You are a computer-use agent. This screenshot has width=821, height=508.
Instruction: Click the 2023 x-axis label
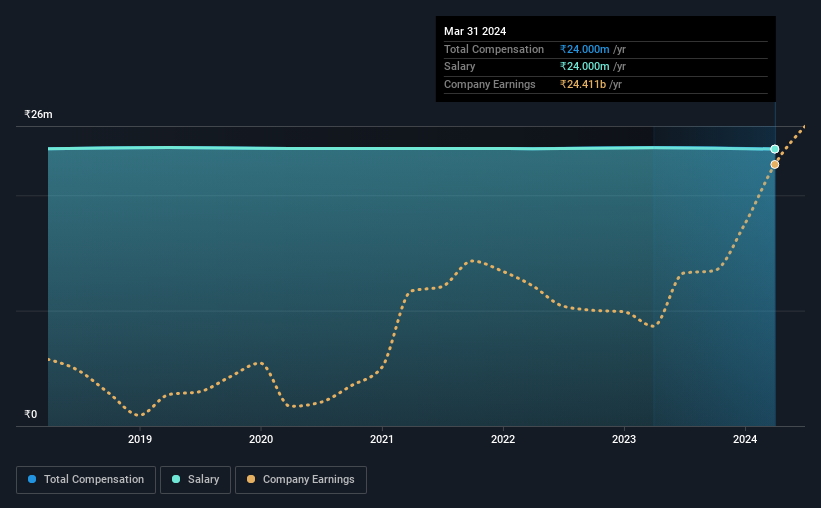[x=624, y=439]
